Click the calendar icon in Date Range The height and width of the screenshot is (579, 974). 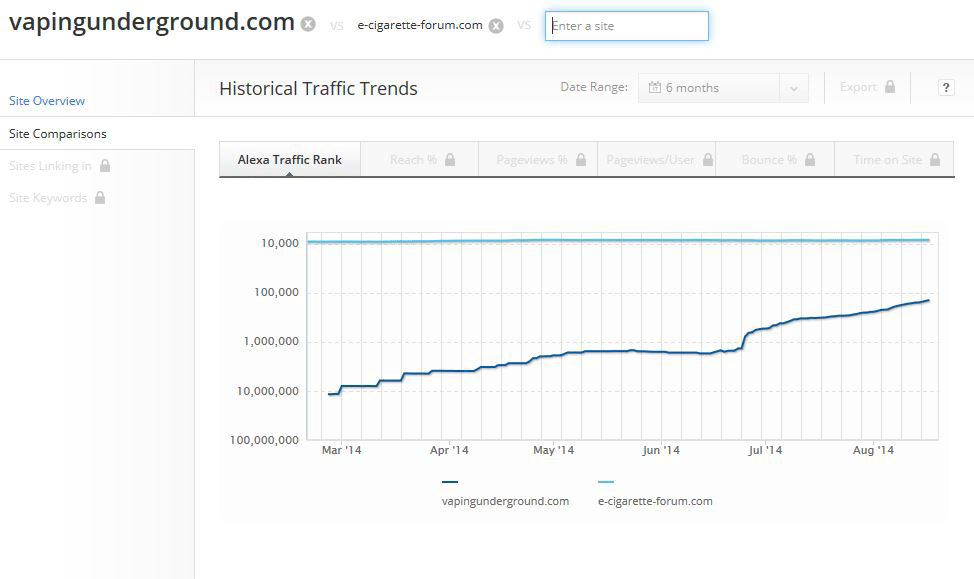[x=654, y=88]
